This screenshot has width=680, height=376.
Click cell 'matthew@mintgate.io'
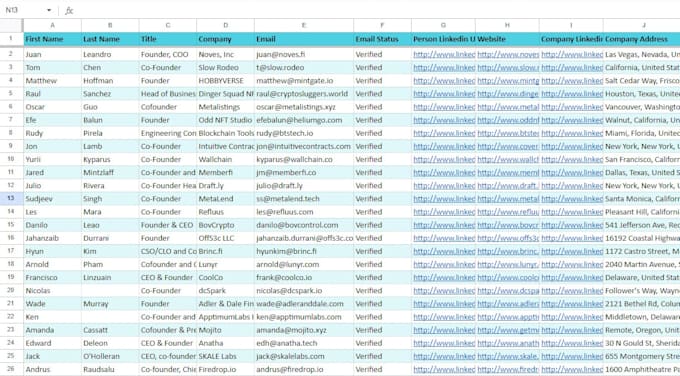coord(304,81)
